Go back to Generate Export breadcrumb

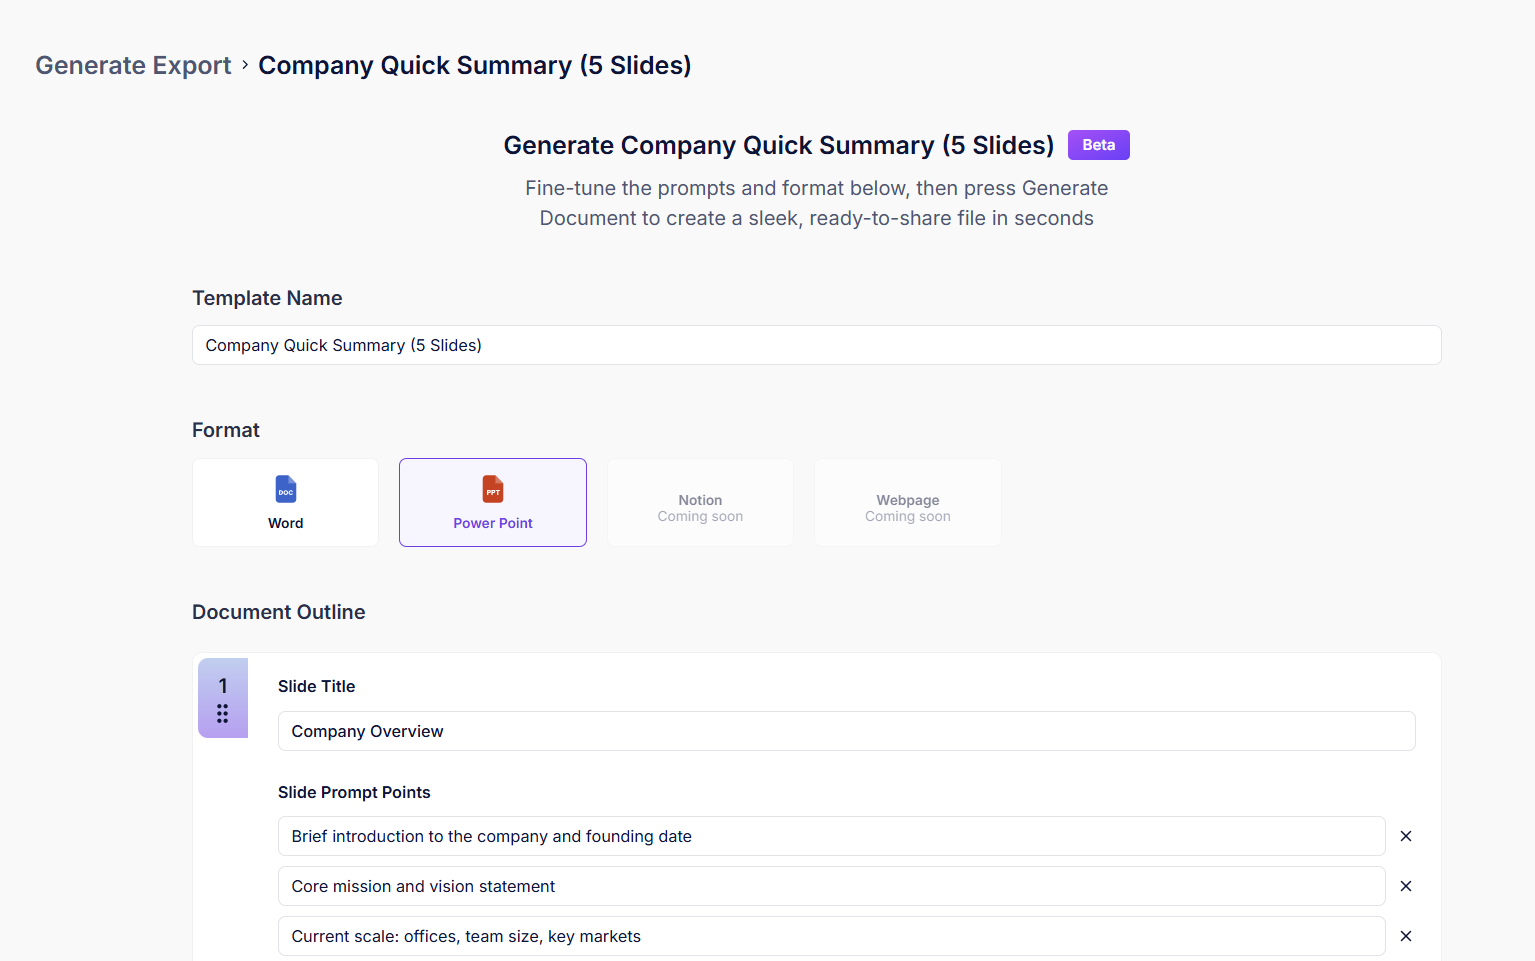coord(133,65)
